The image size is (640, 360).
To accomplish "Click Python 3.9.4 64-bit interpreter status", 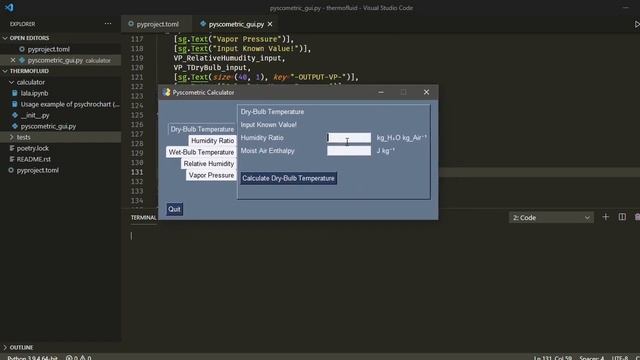I will [32, 358].
